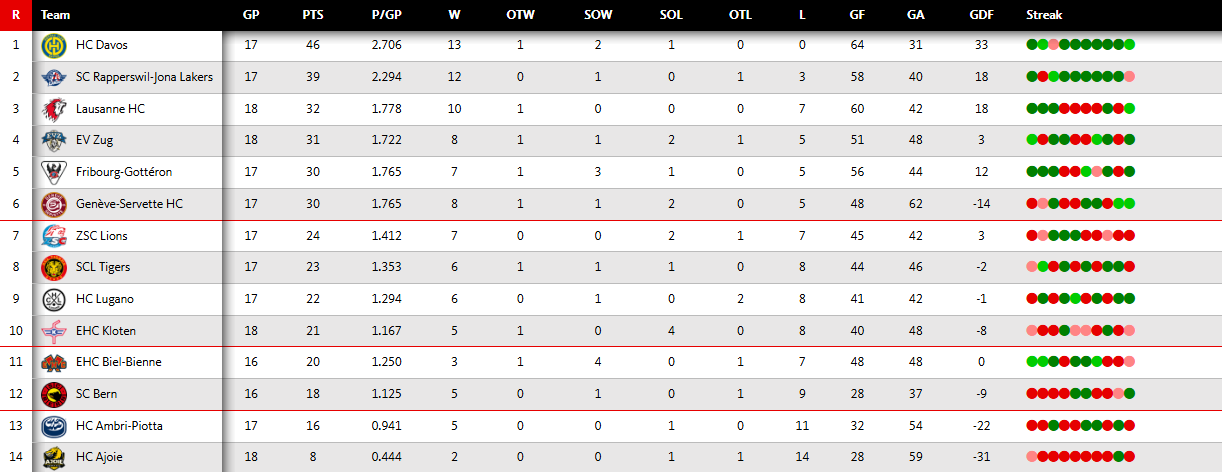
Task: Click the SC Bern bear logo
Action: click(53, 394)
